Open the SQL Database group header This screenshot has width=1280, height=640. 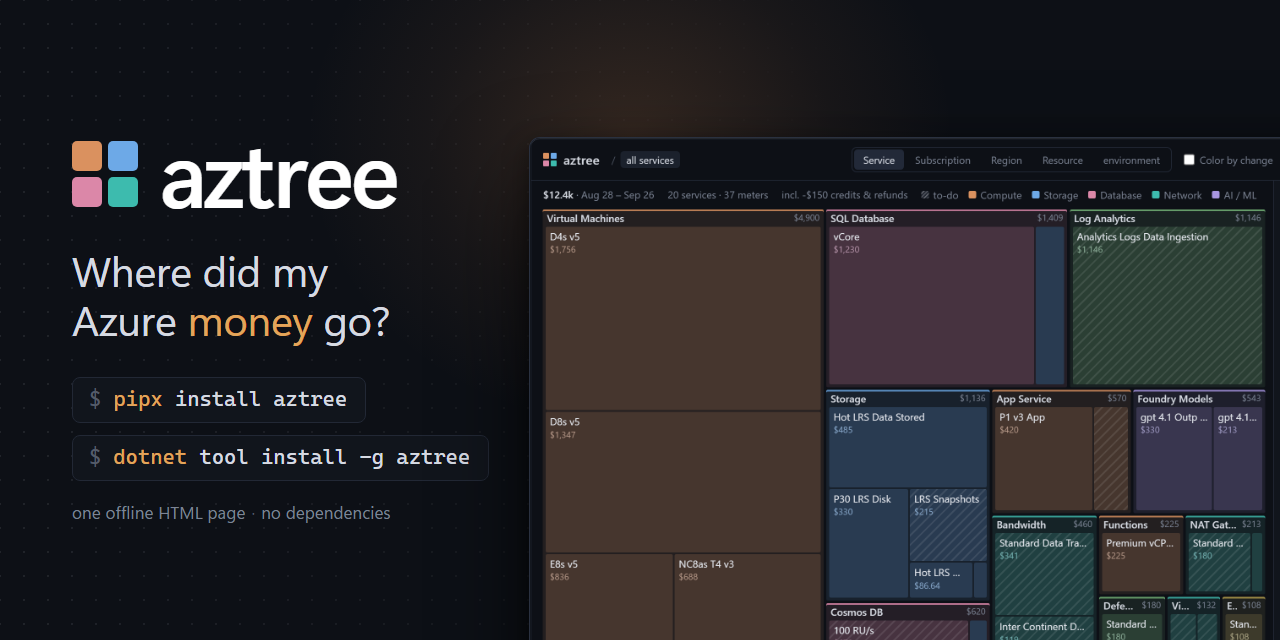tap(946, 218)
